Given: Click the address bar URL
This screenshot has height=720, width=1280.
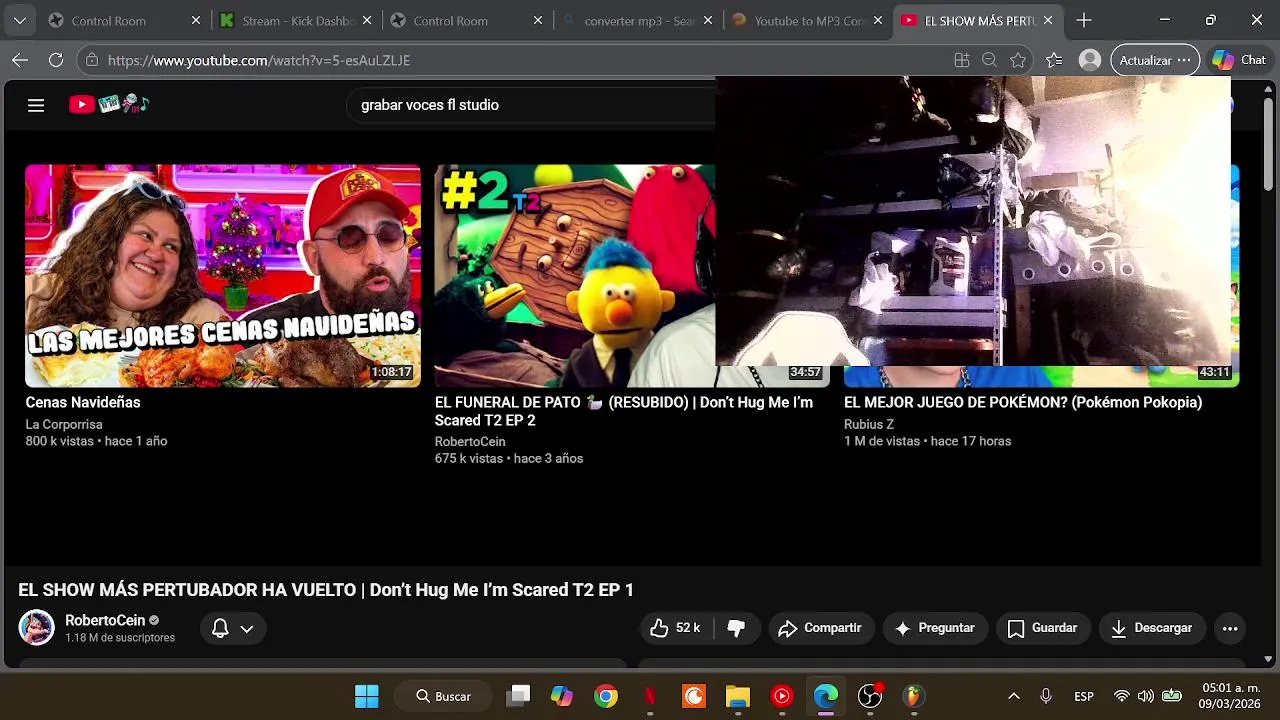Looking at the screenshot, I should pos(259,60).
